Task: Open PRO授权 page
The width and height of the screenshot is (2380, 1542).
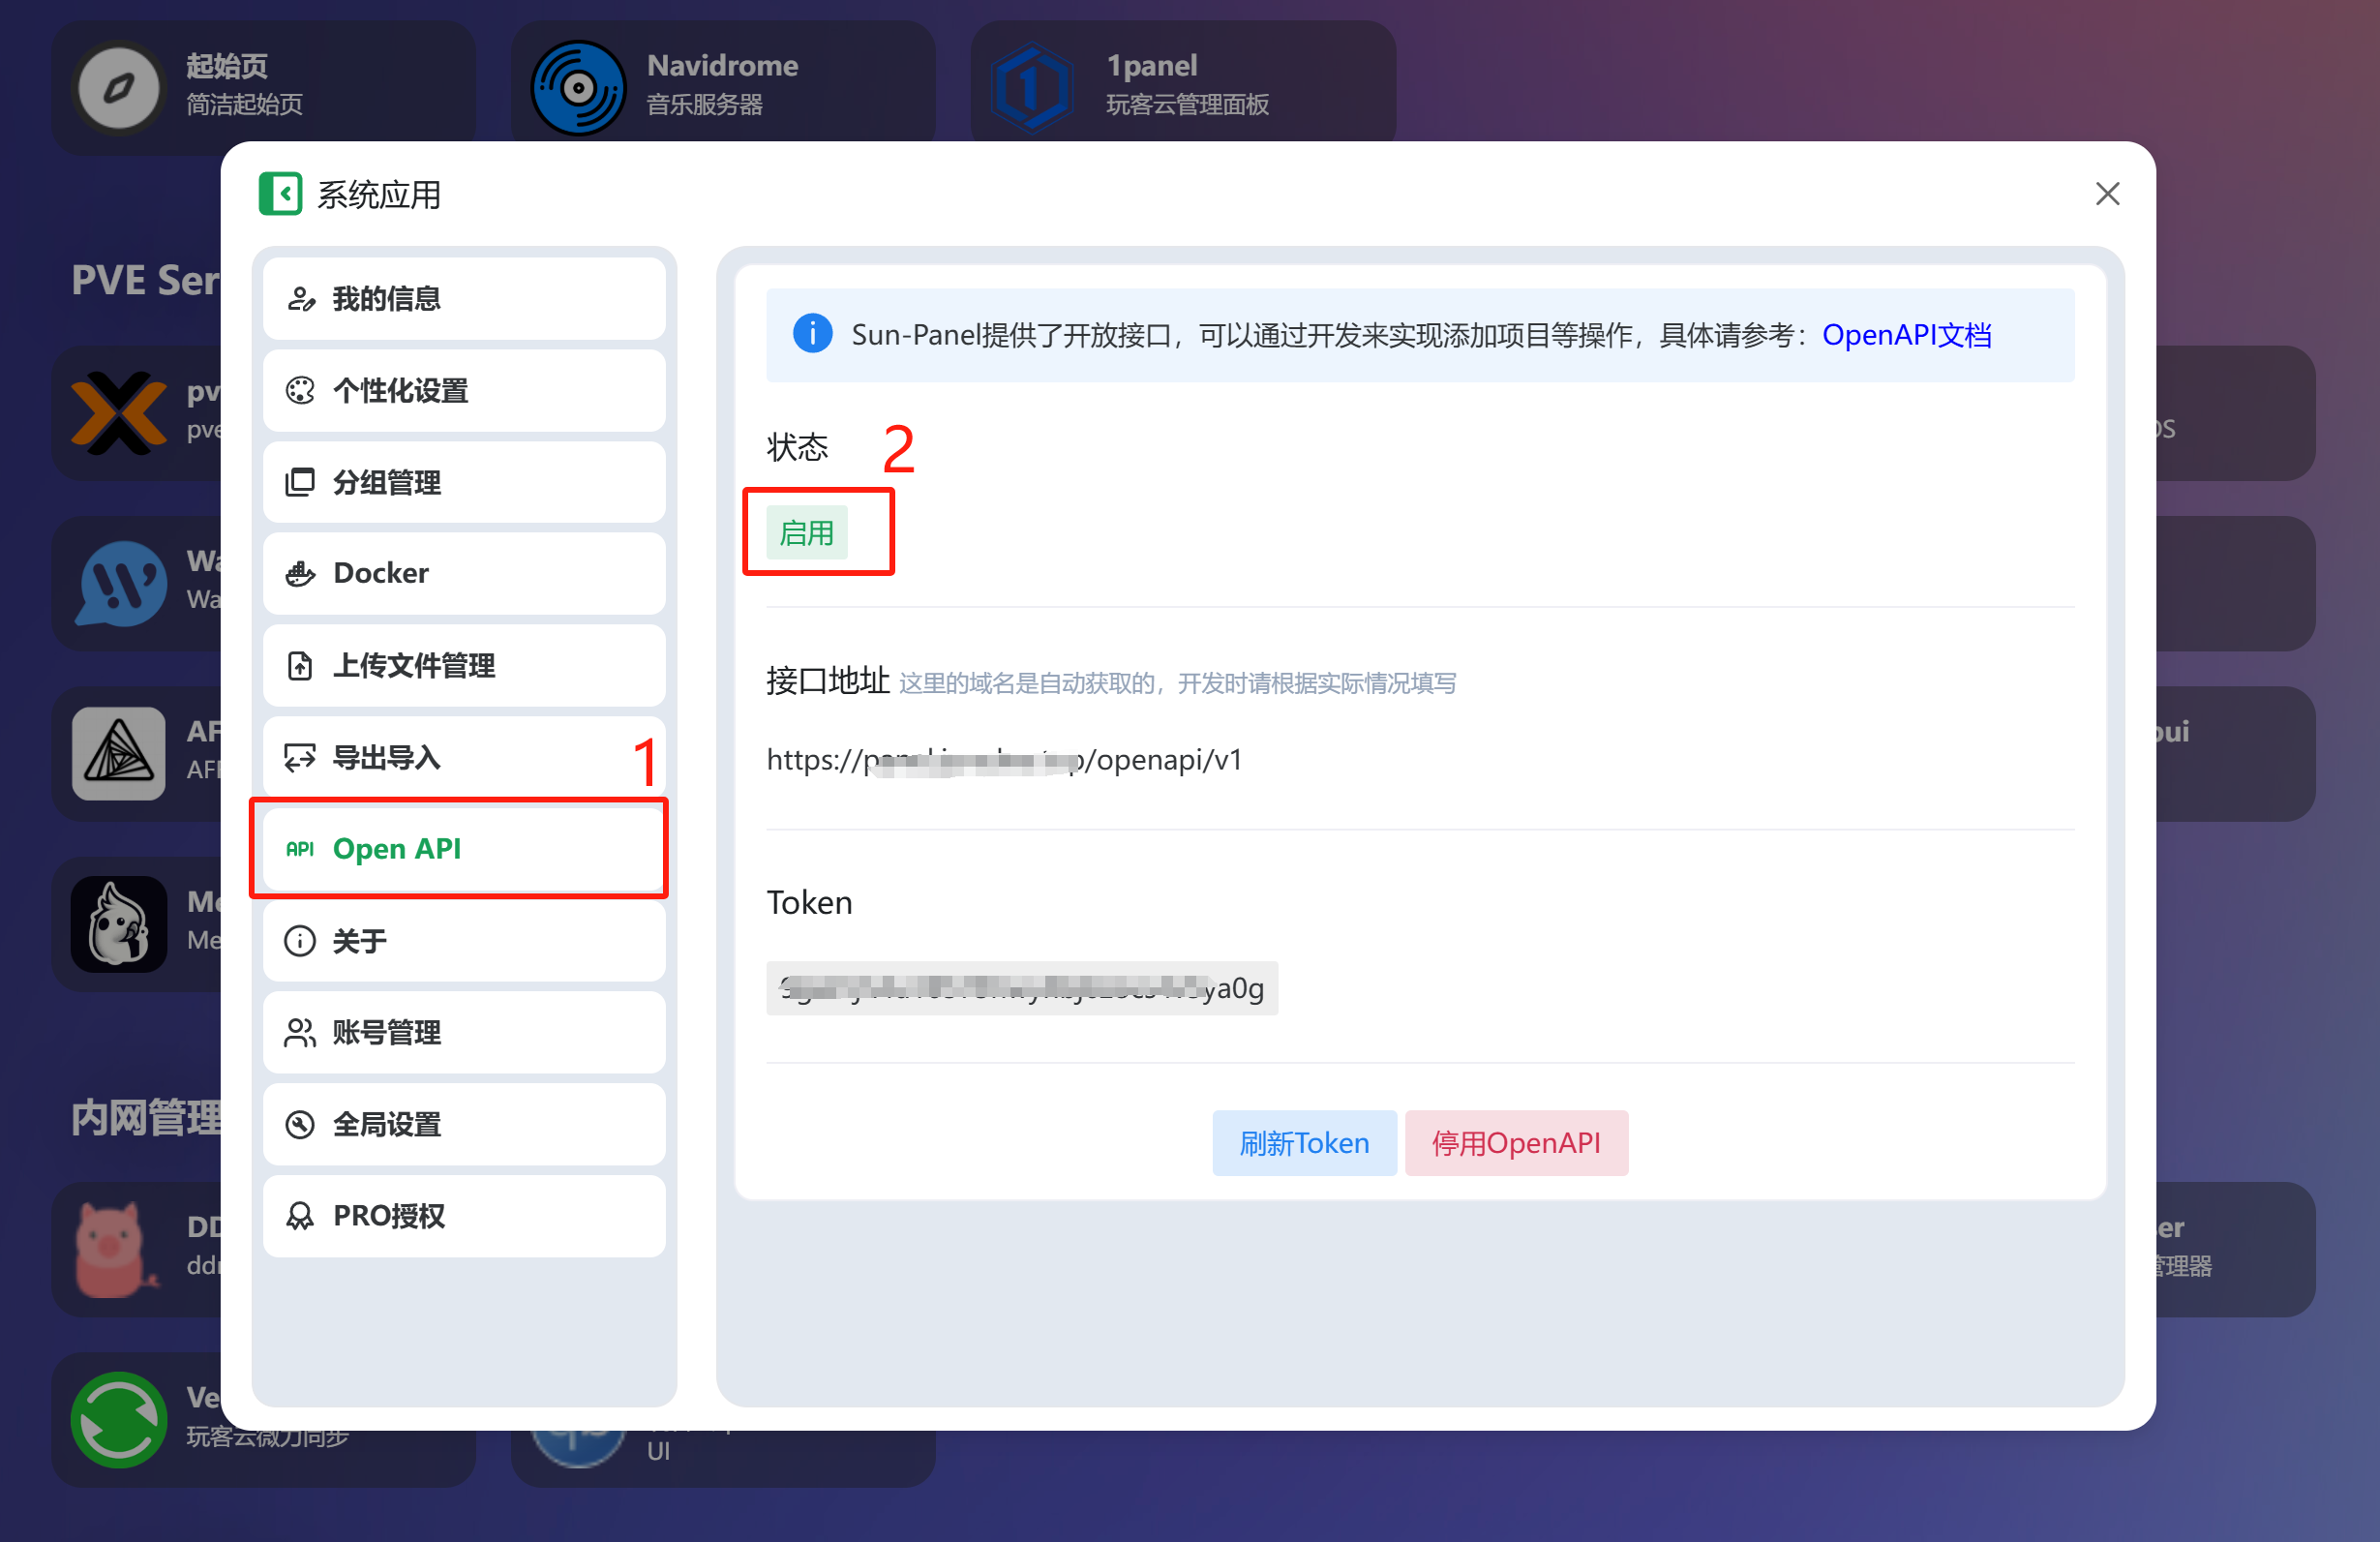Action: [464, 1215]
